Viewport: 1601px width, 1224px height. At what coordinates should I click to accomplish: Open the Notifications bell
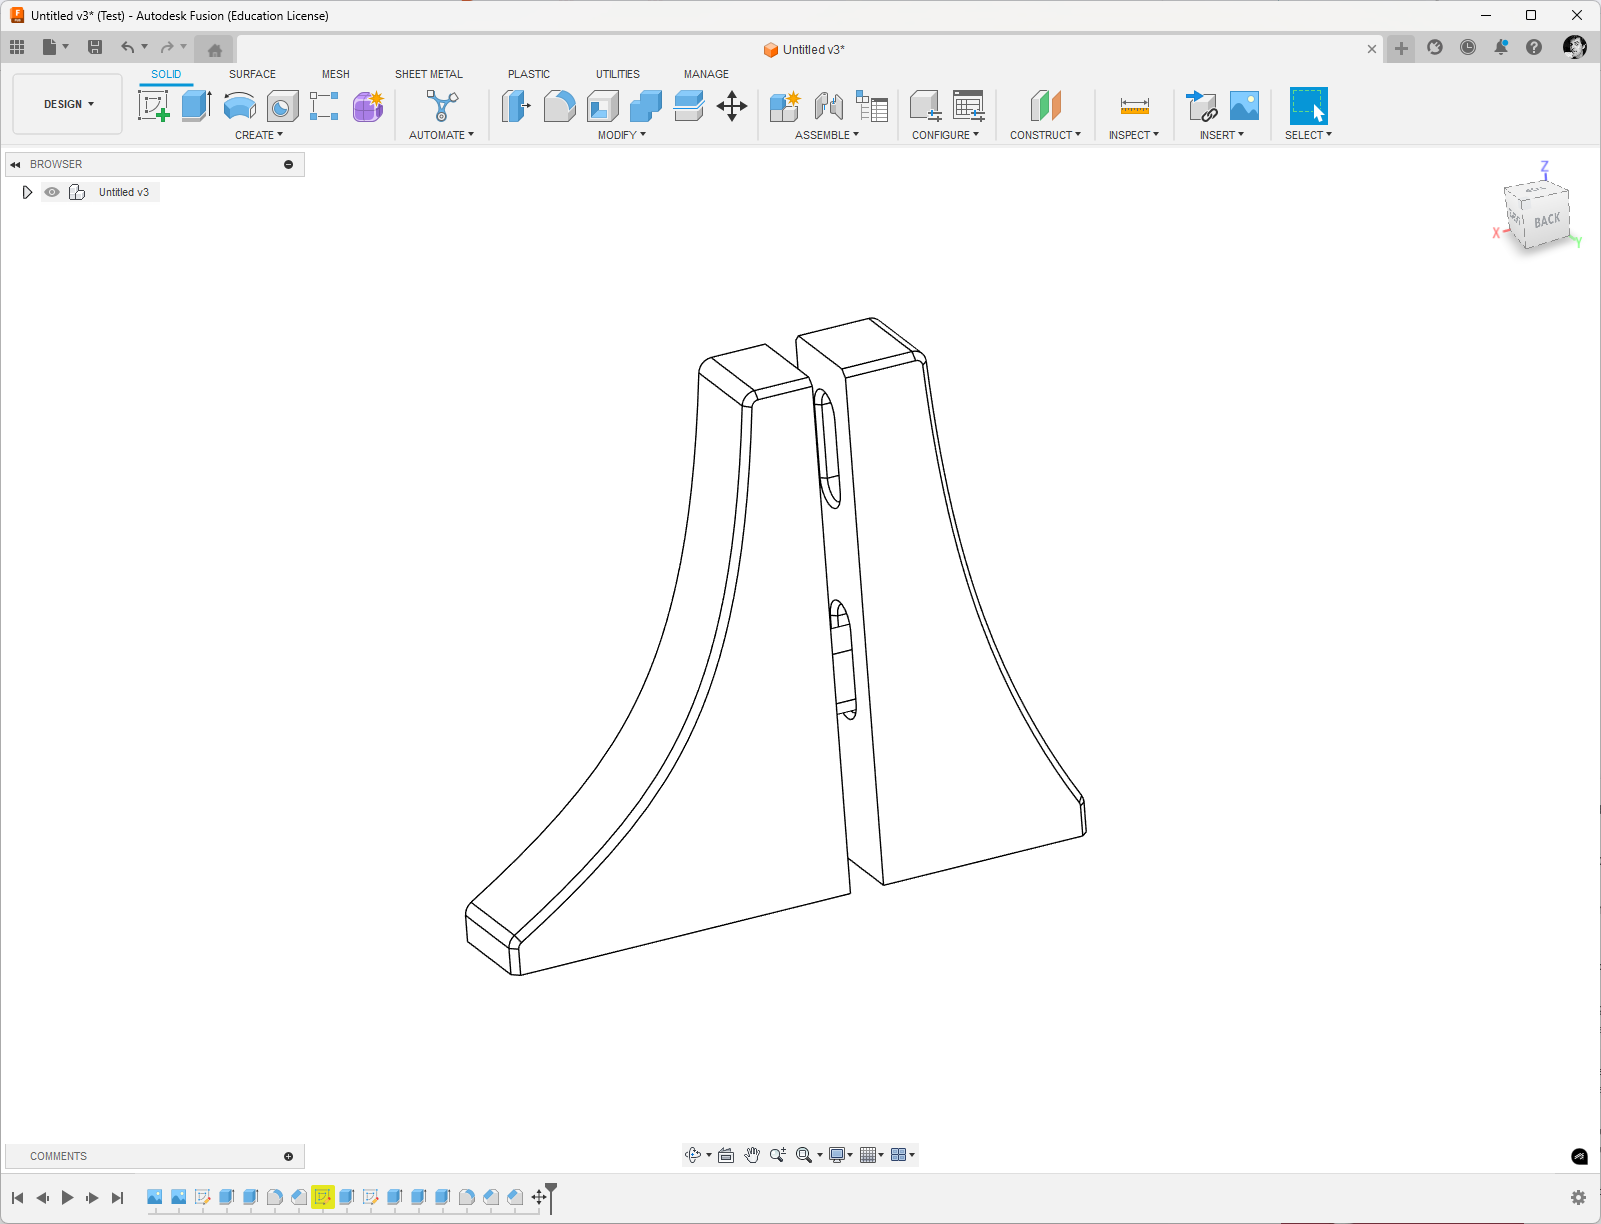tap(1501, 47)
